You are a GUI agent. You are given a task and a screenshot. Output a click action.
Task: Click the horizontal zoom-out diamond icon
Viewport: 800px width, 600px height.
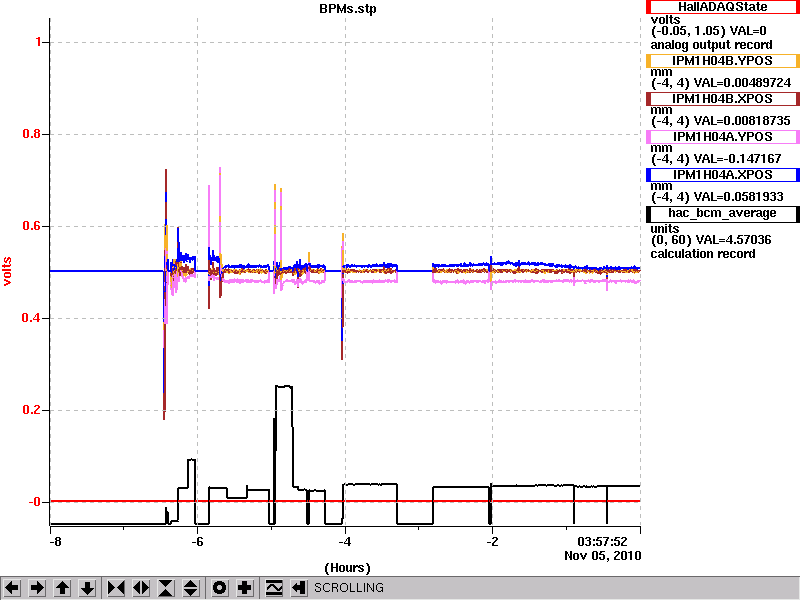[x=141, y=588]
